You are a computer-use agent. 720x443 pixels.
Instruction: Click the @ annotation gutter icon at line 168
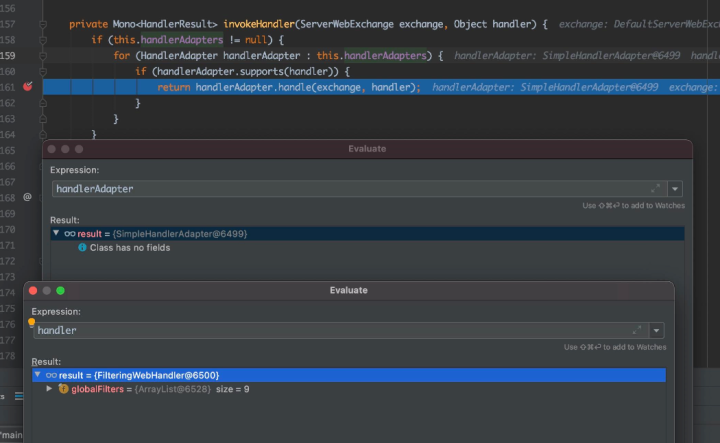[28, 197]
